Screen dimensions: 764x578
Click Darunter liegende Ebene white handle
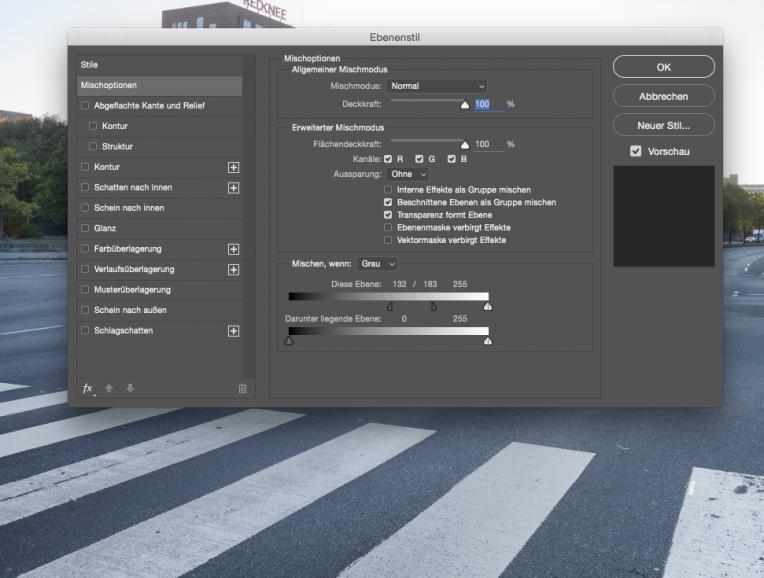pyautogui.click(x=488, y=341)
